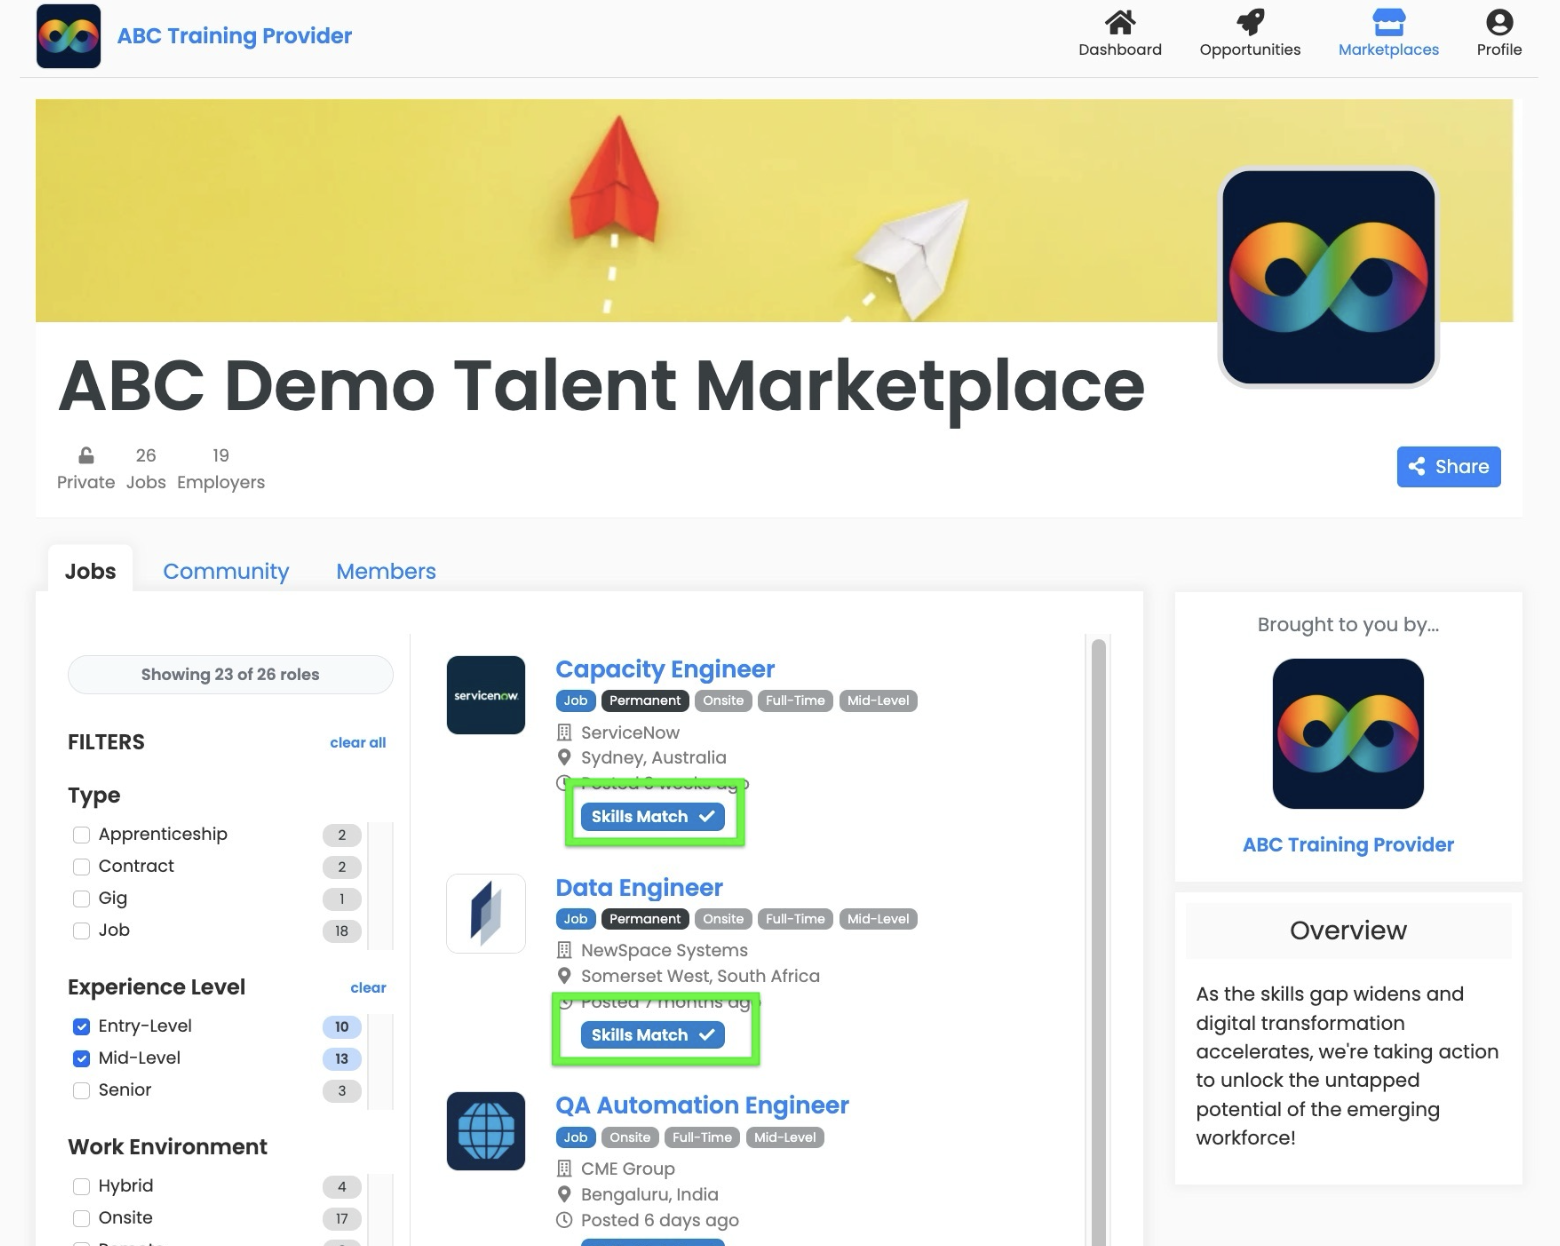Uncheck the Mid-Level experience filter

[x=82, y=1058]
